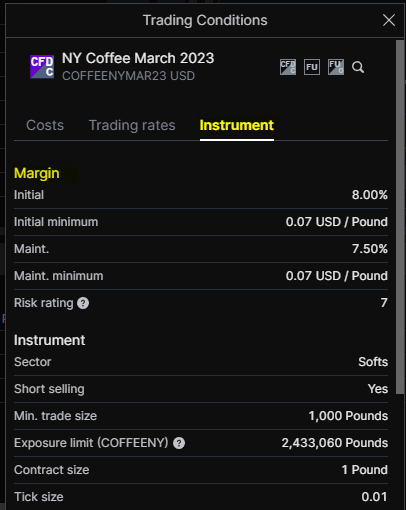The width and height of the screenshot is (406, 510).
Task: Click the purple CFD C instrument logo
Action: pyautogui.click(x=42, y=67)
